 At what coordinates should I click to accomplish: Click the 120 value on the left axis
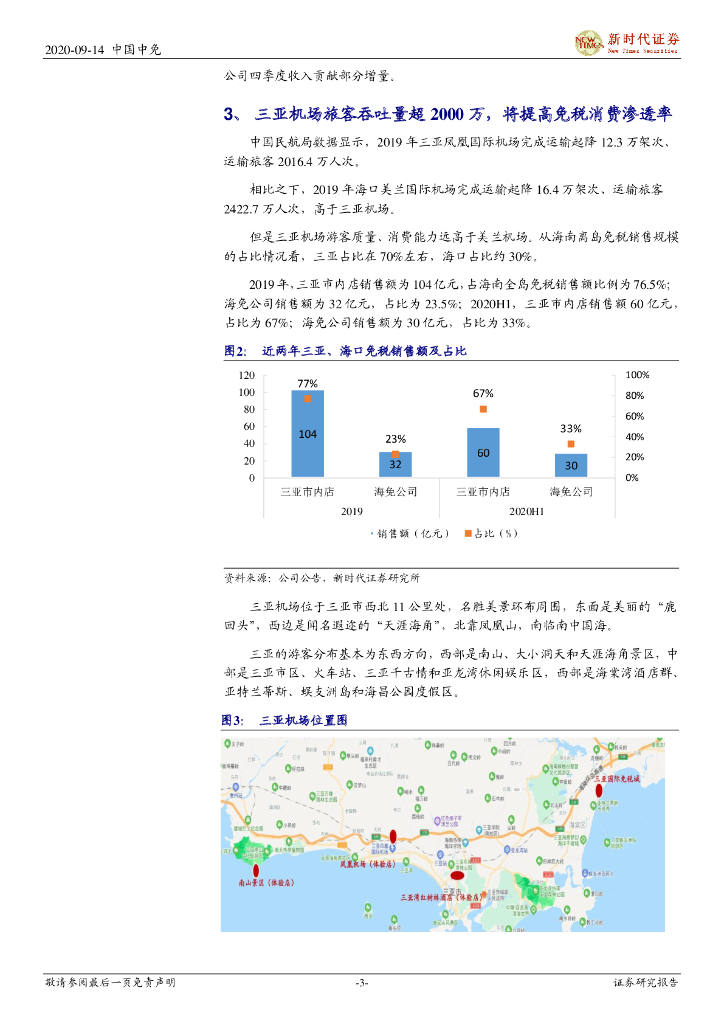(247, 376)
